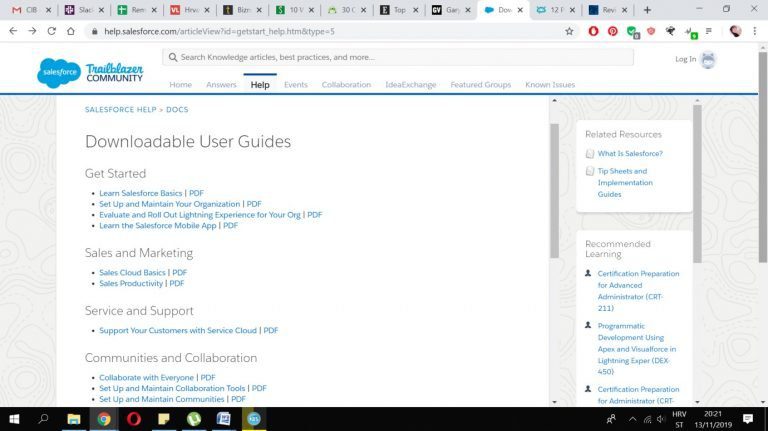This screenshot has width=768, height=431.
Task: Open IdeaExchange navigation item
Action: point(410,85)
